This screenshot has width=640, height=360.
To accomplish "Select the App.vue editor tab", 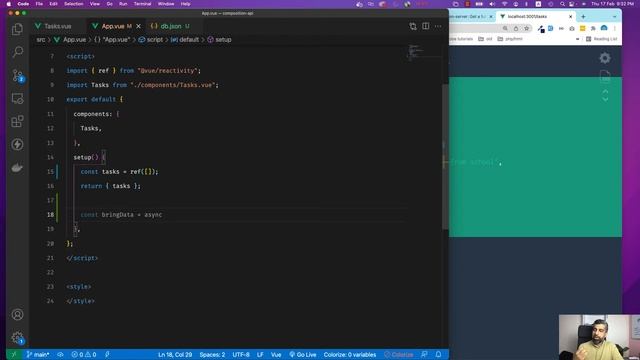I will (112, 26).
